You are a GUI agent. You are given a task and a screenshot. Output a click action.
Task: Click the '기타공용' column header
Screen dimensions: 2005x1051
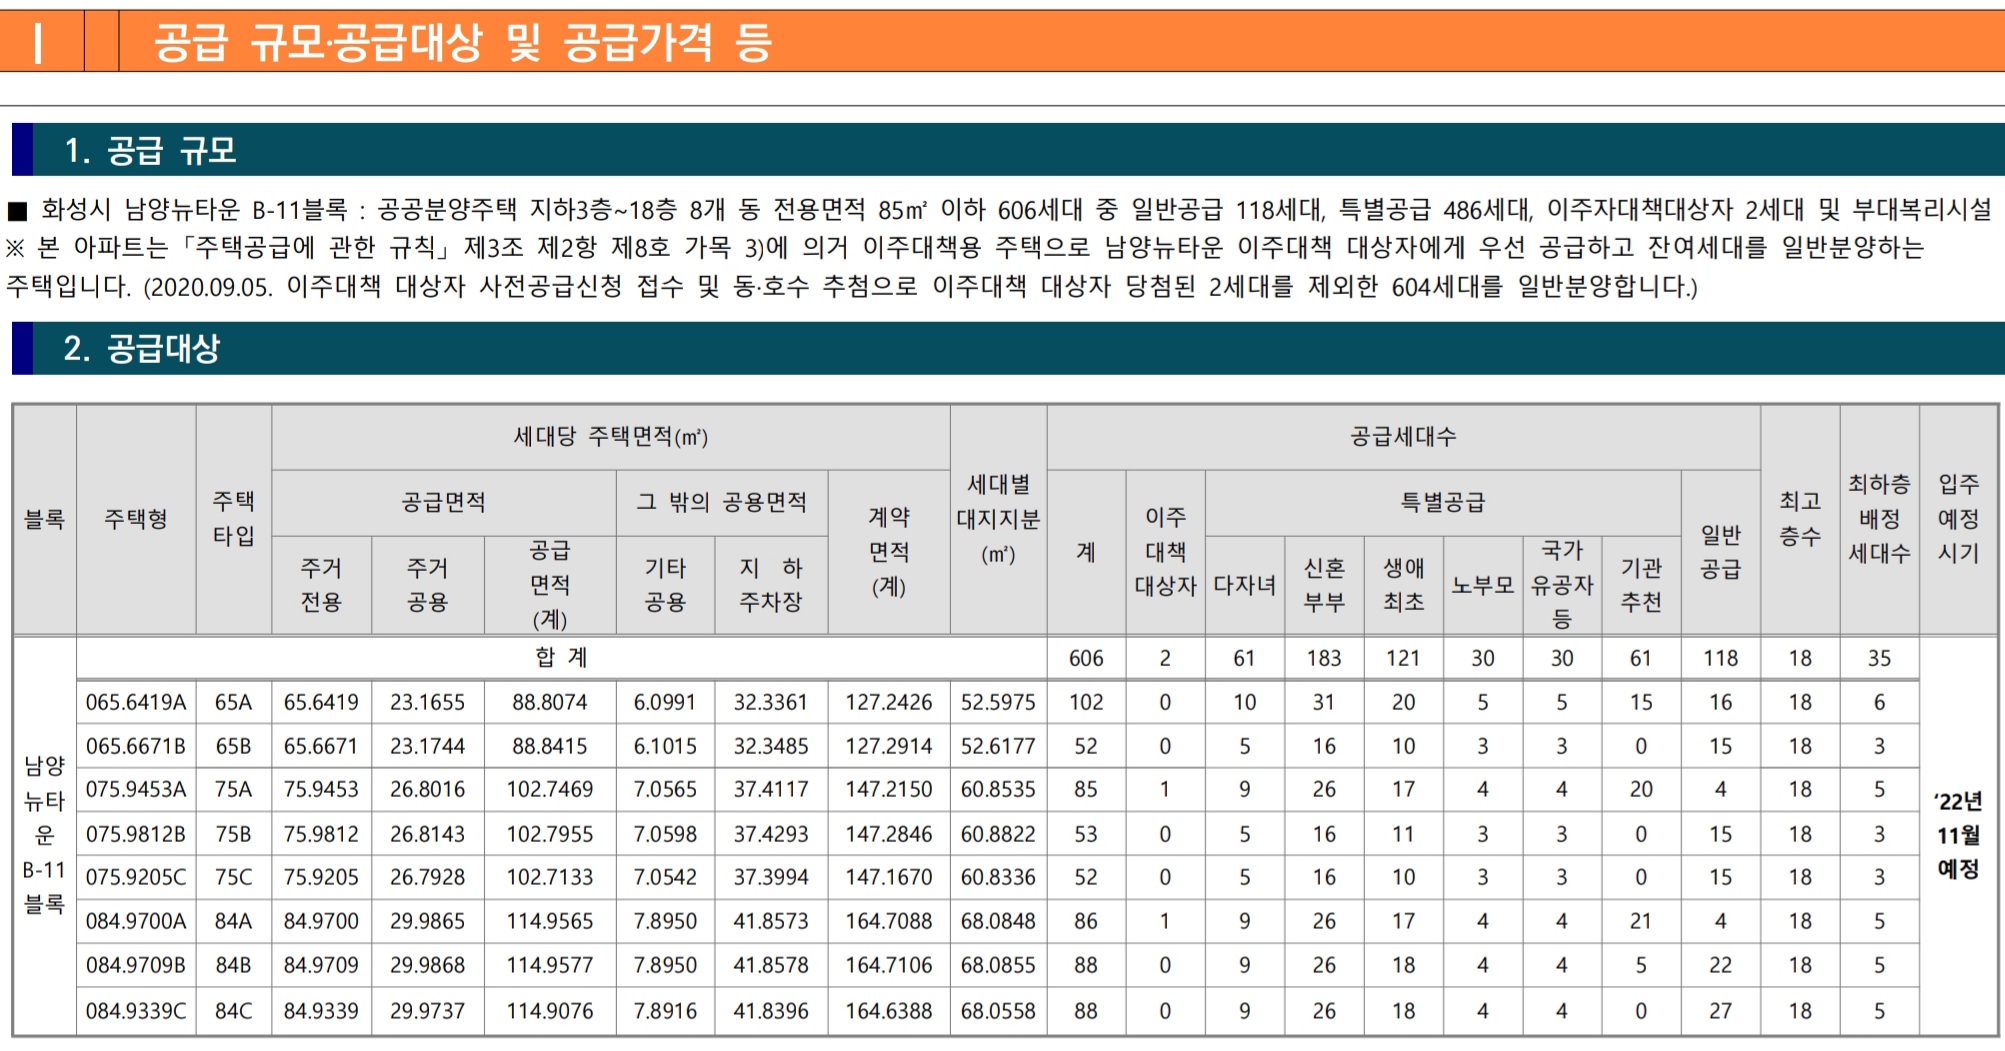665,585
